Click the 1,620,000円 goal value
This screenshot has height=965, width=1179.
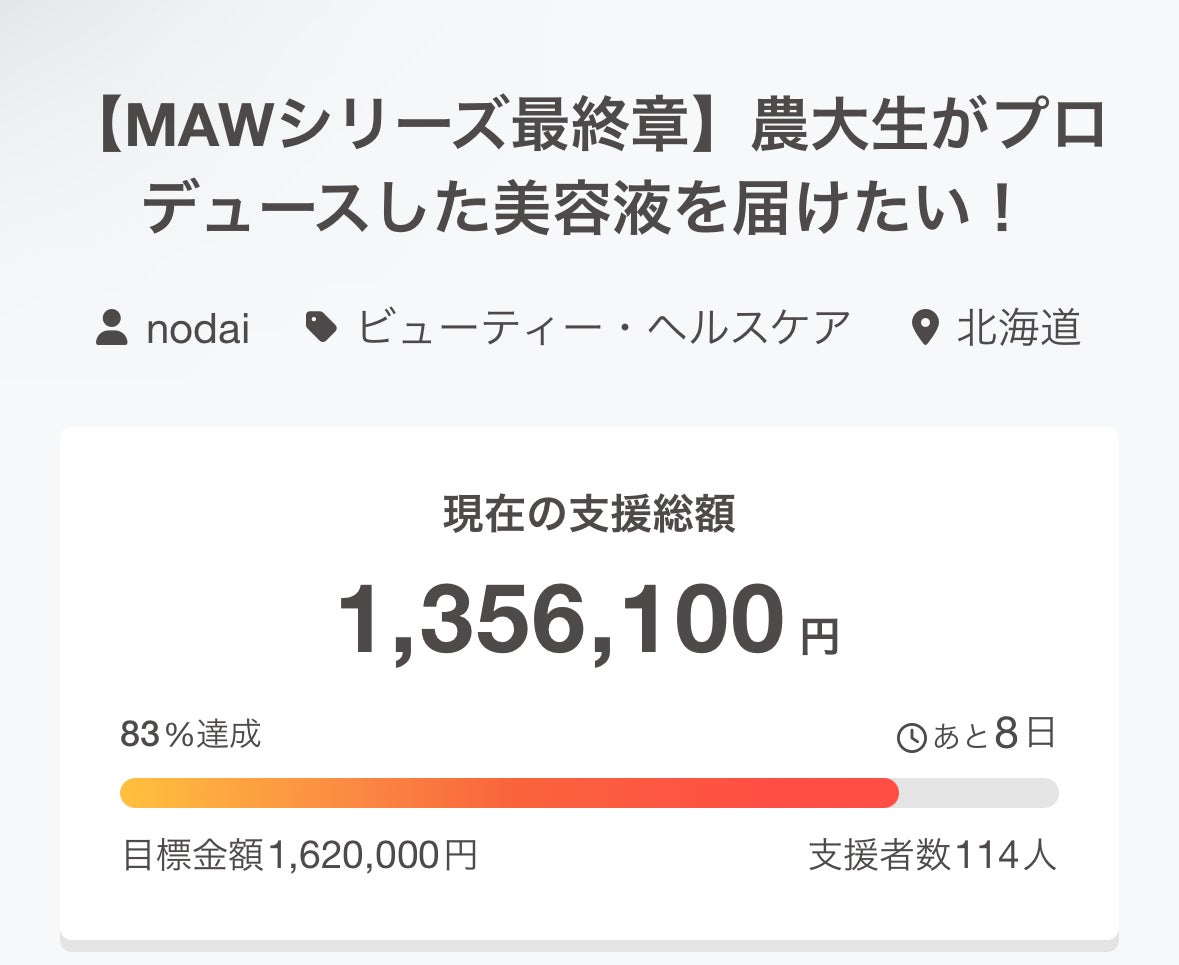[x=372, y=856]
